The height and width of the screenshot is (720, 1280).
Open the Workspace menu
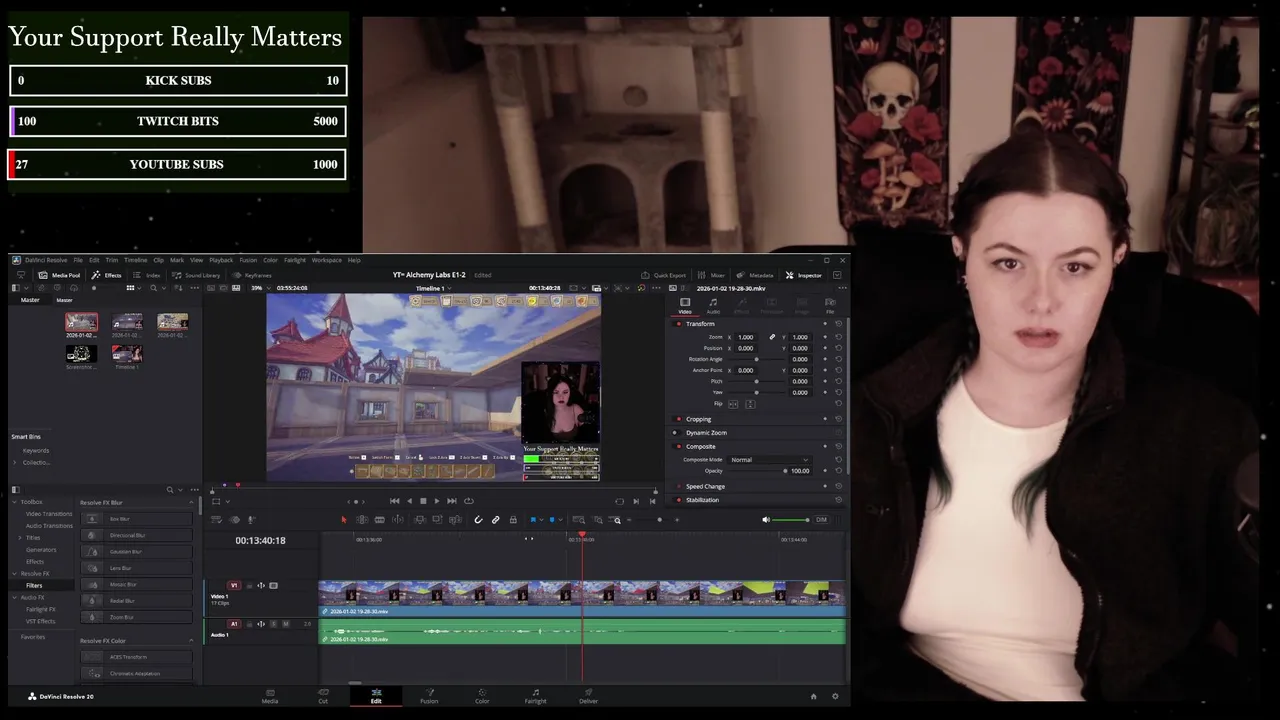coord(326,260)
